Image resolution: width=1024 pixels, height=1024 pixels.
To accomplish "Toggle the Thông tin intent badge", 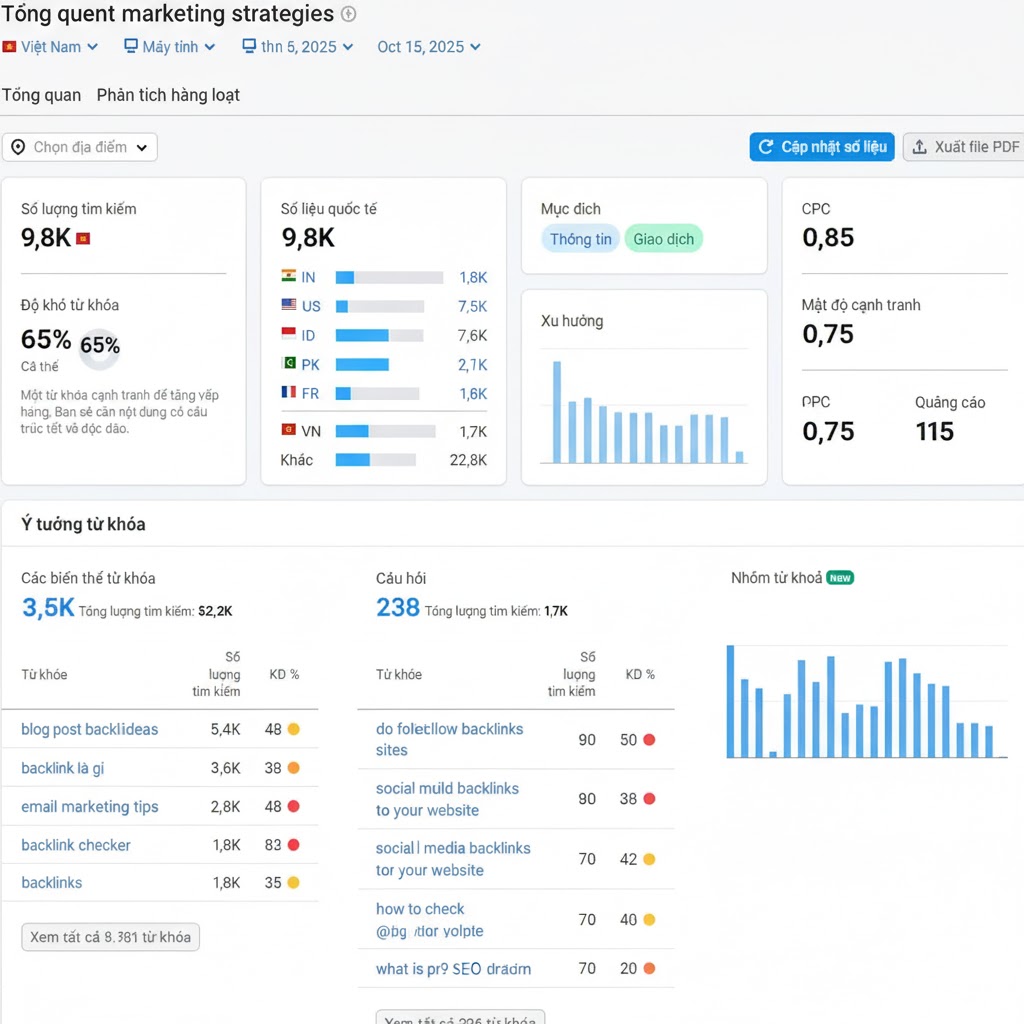I will pos(580,238).
